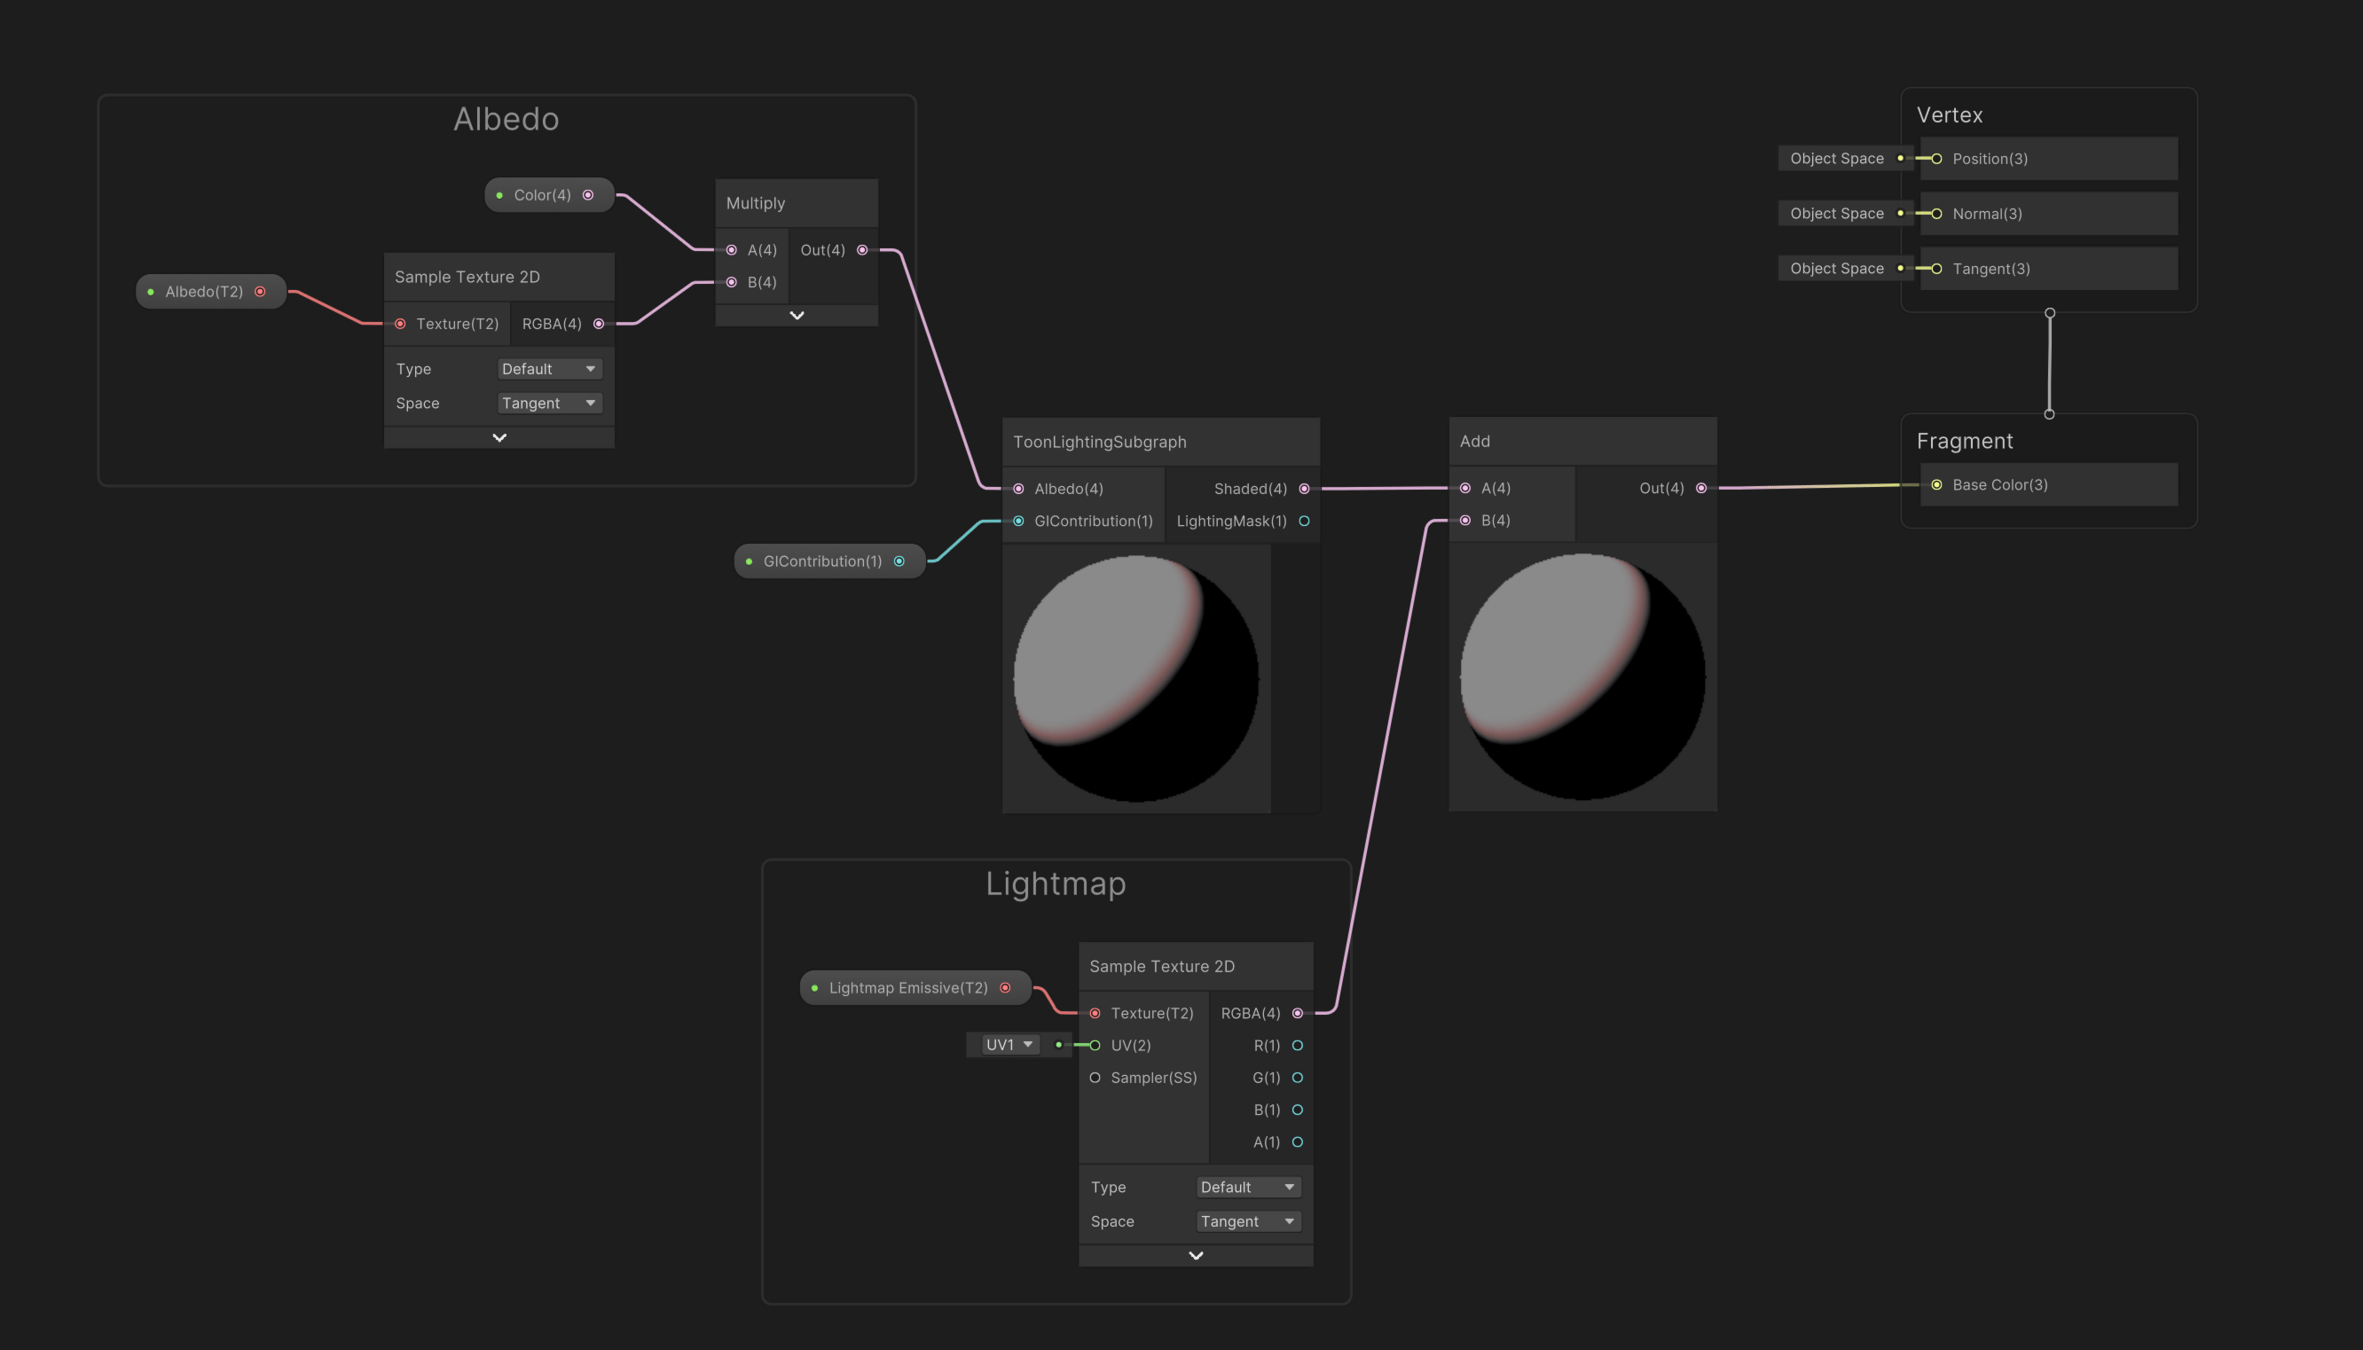Screen dimensions: 2363x1350
Task: Select the Lightmap Emissive(T2) property node
Action: point(908,988)
